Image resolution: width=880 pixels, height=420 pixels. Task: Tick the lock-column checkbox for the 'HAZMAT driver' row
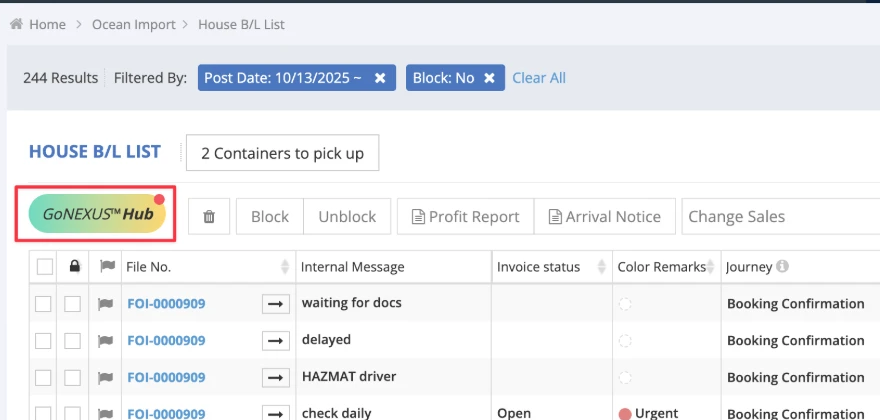coord(72,378)
